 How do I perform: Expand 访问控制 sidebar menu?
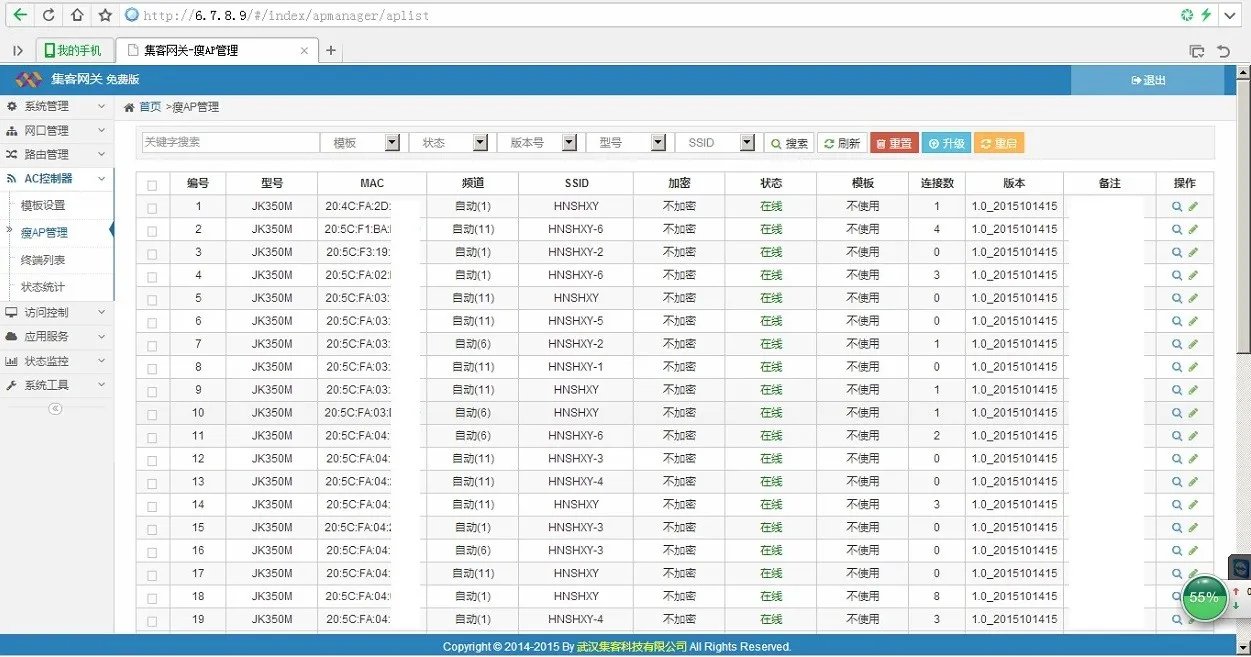(x=56, y=312)
